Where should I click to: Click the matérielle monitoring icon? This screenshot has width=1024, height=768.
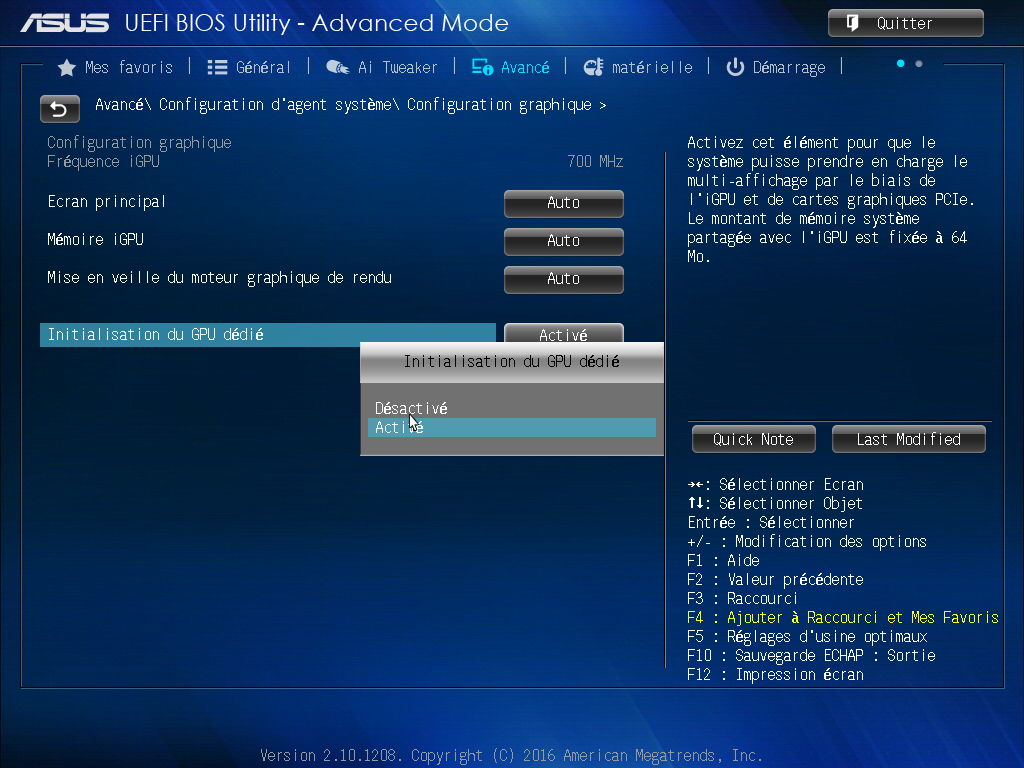[593, 67]
